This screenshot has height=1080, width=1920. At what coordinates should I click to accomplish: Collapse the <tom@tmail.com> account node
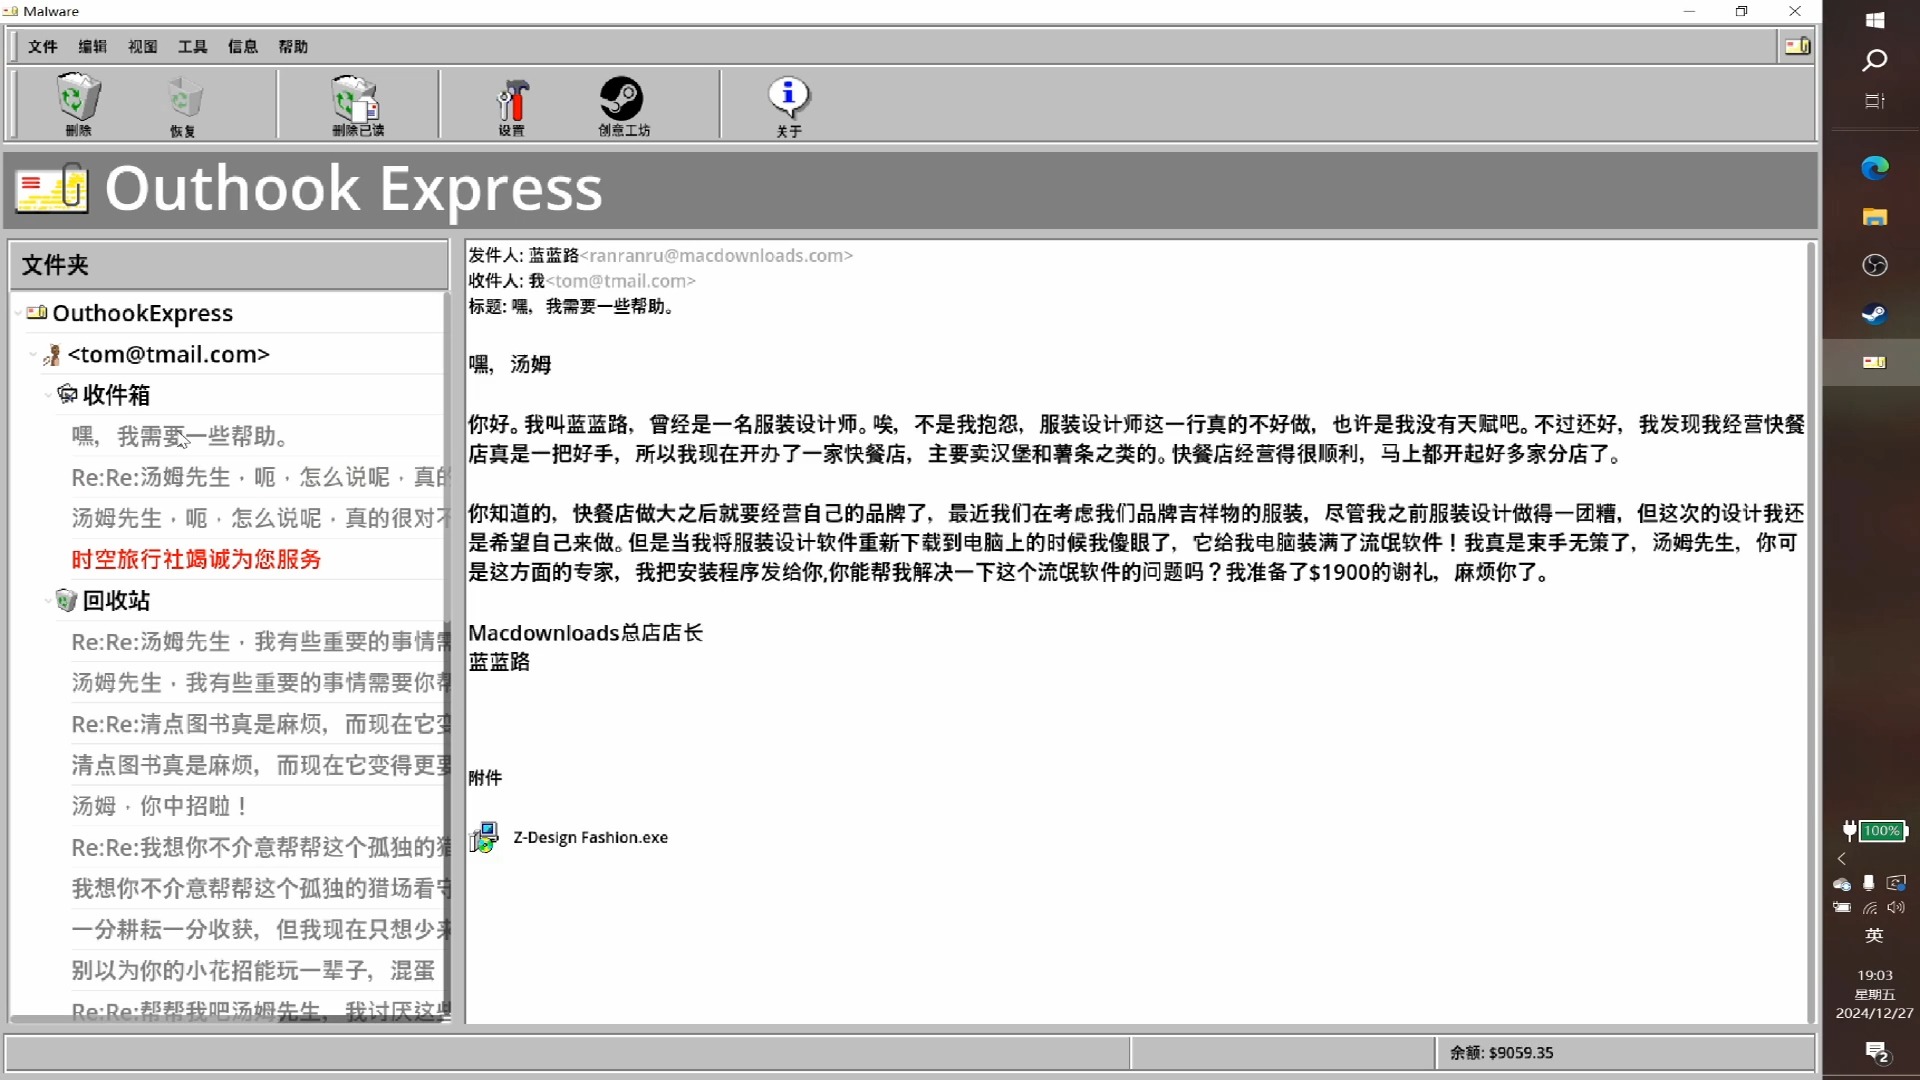[x=33, y=354]
